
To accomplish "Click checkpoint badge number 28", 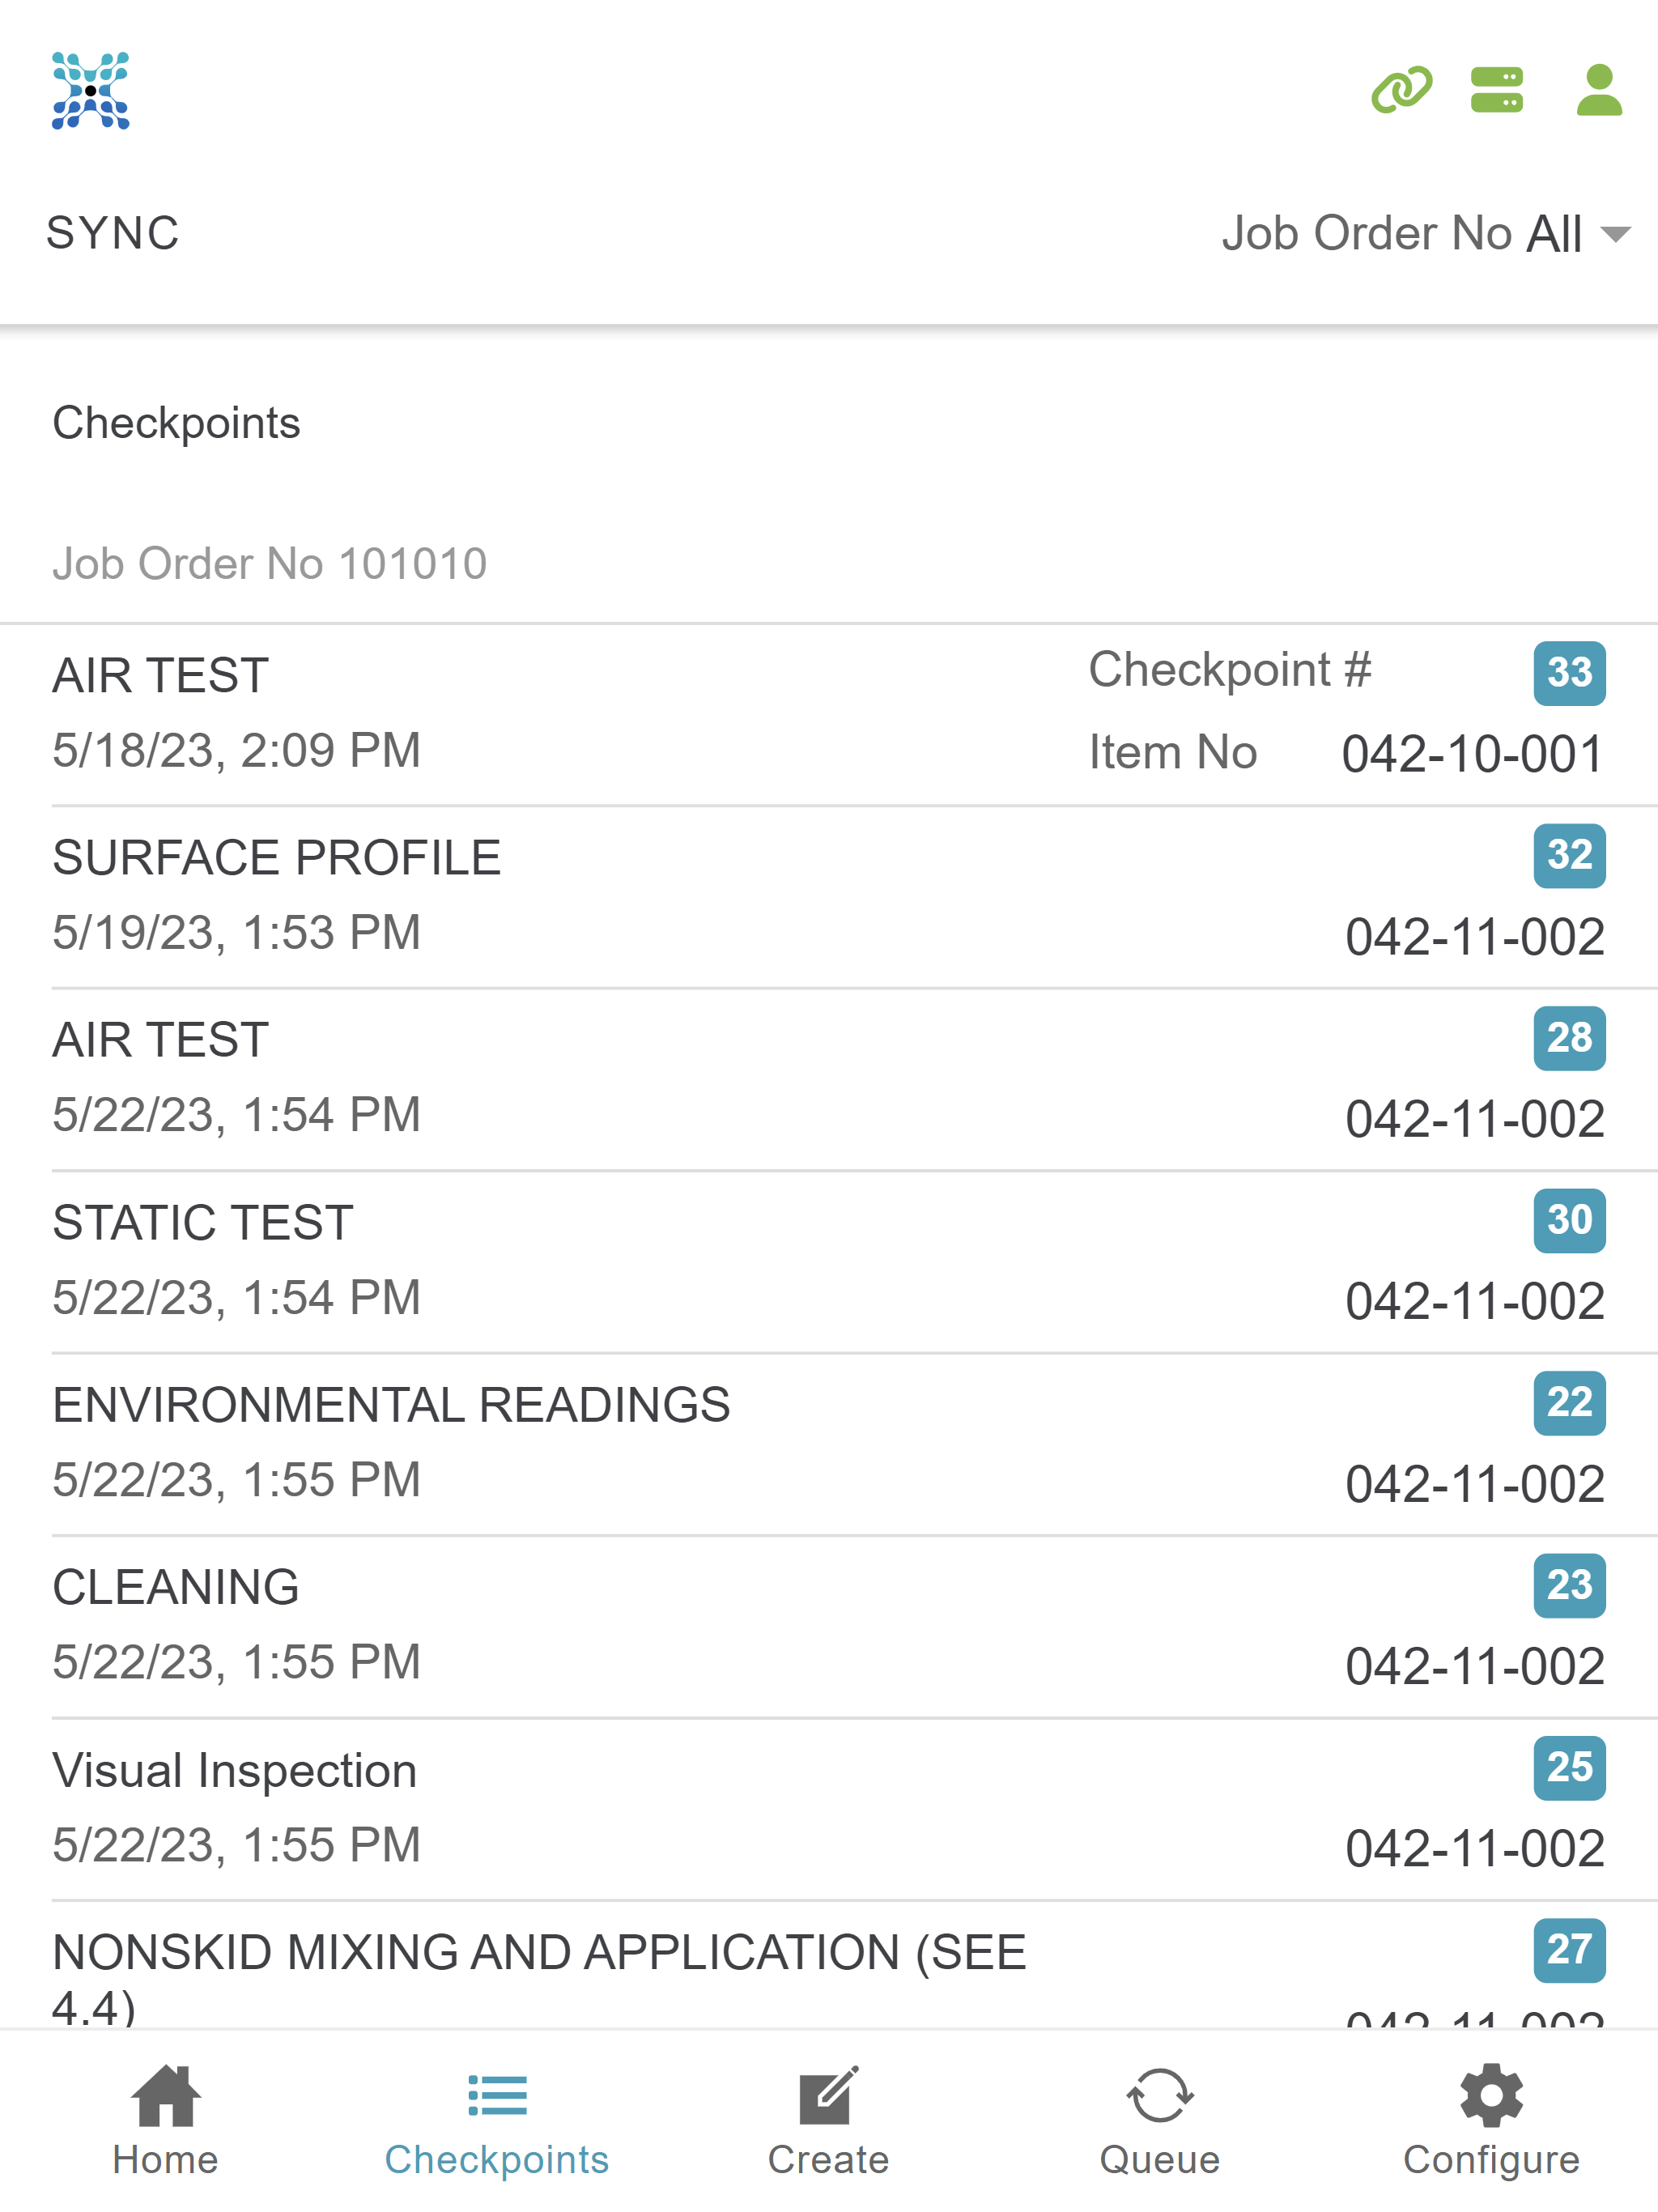I will coord(1569,1038).
